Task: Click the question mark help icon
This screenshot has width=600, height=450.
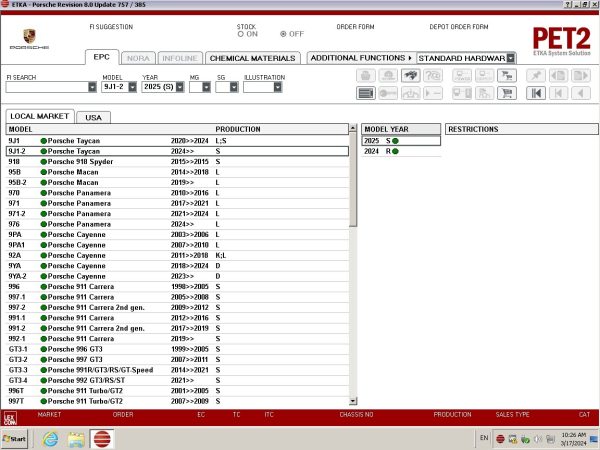Action: point(433,75)
